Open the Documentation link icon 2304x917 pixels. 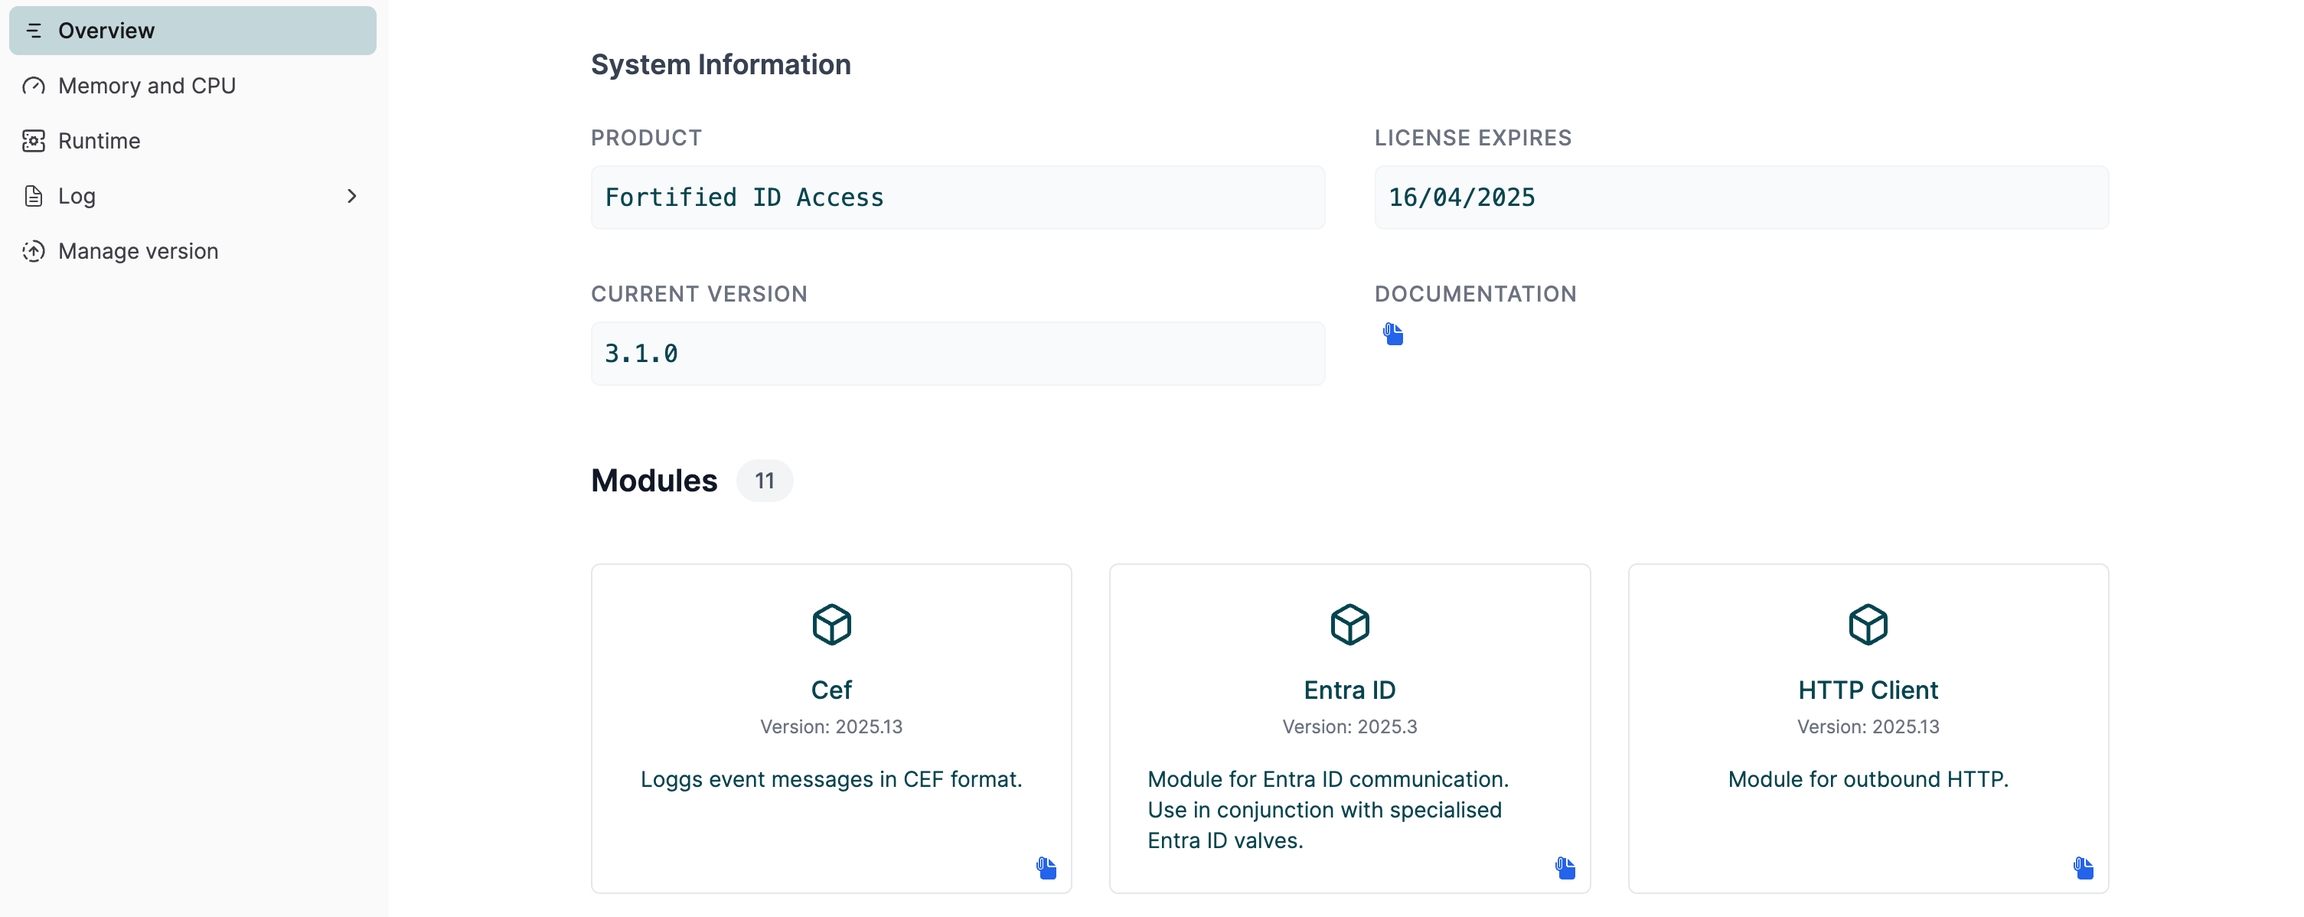tap(1393, 334)
